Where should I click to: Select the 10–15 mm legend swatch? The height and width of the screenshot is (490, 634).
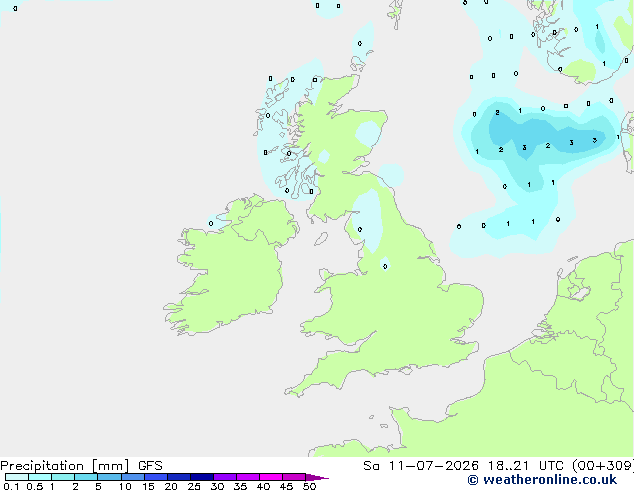pyautogui.click(x=133, y=477)
